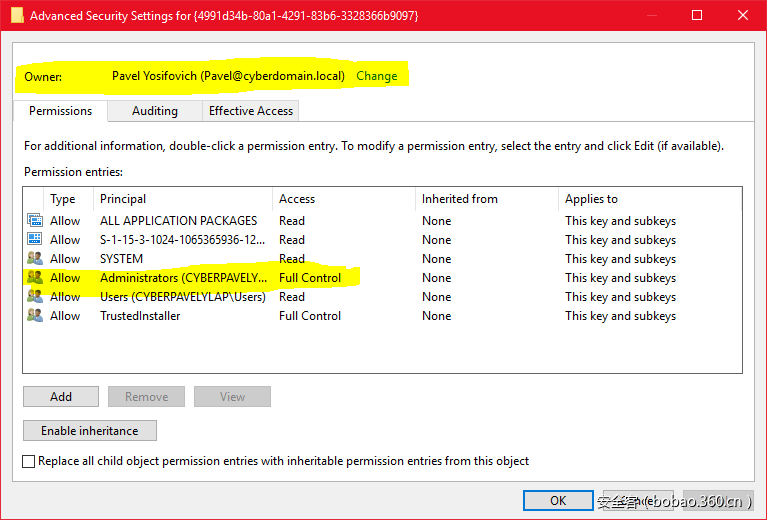Confirm with the OK button
Screen dimensions: 767x520
[558, 500]
